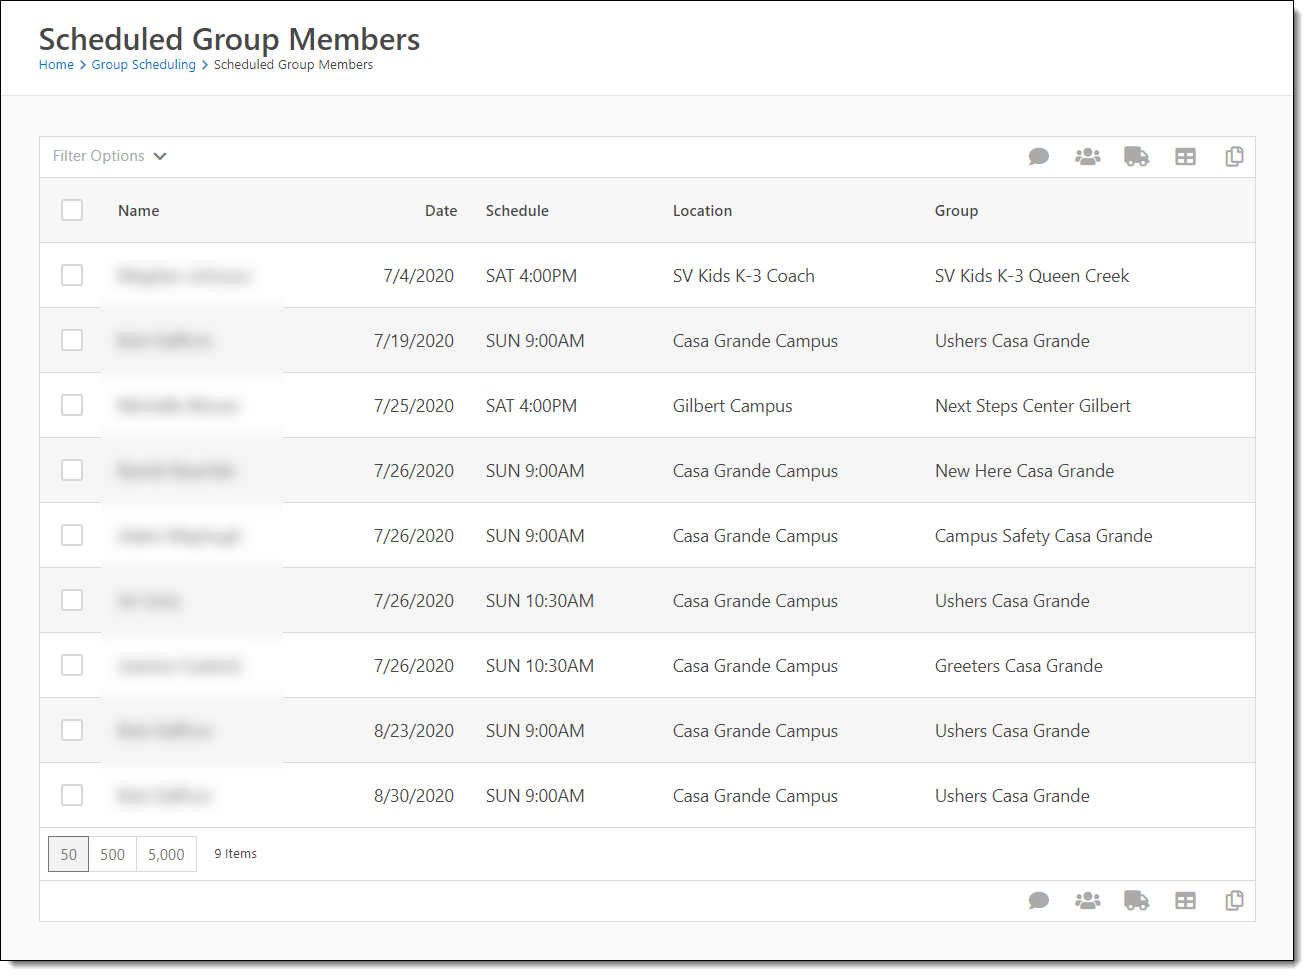The image size is (1309, 976).
Task: Click the '8/23/2020' date cell
Action: click(414, 731)
